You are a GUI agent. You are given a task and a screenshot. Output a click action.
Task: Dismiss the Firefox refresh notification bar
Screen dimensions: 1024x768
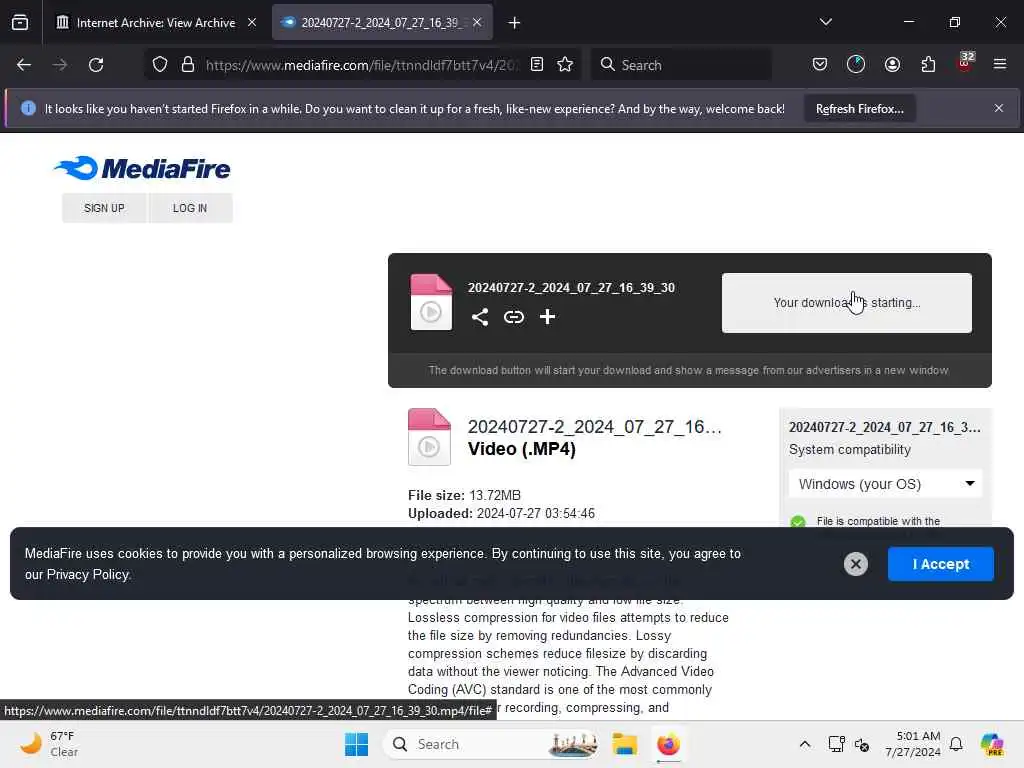pos(999,108)
